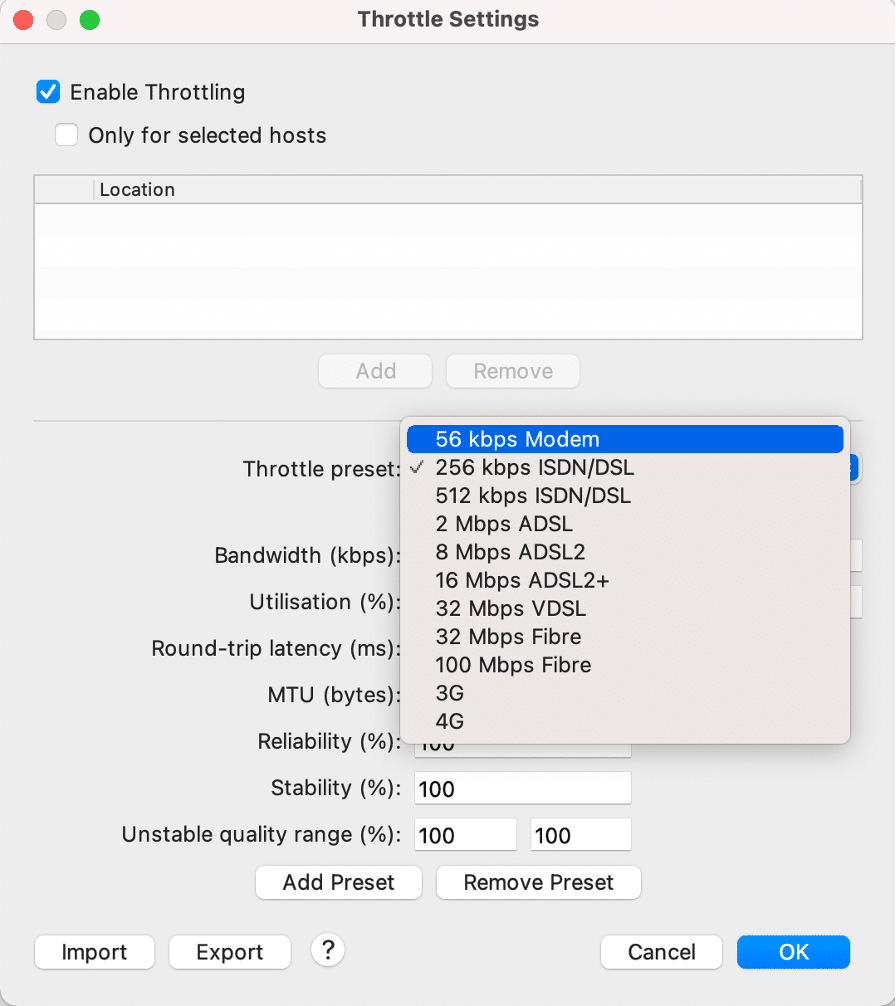Confirm settings with the OK button

click(x=793, y=952)
